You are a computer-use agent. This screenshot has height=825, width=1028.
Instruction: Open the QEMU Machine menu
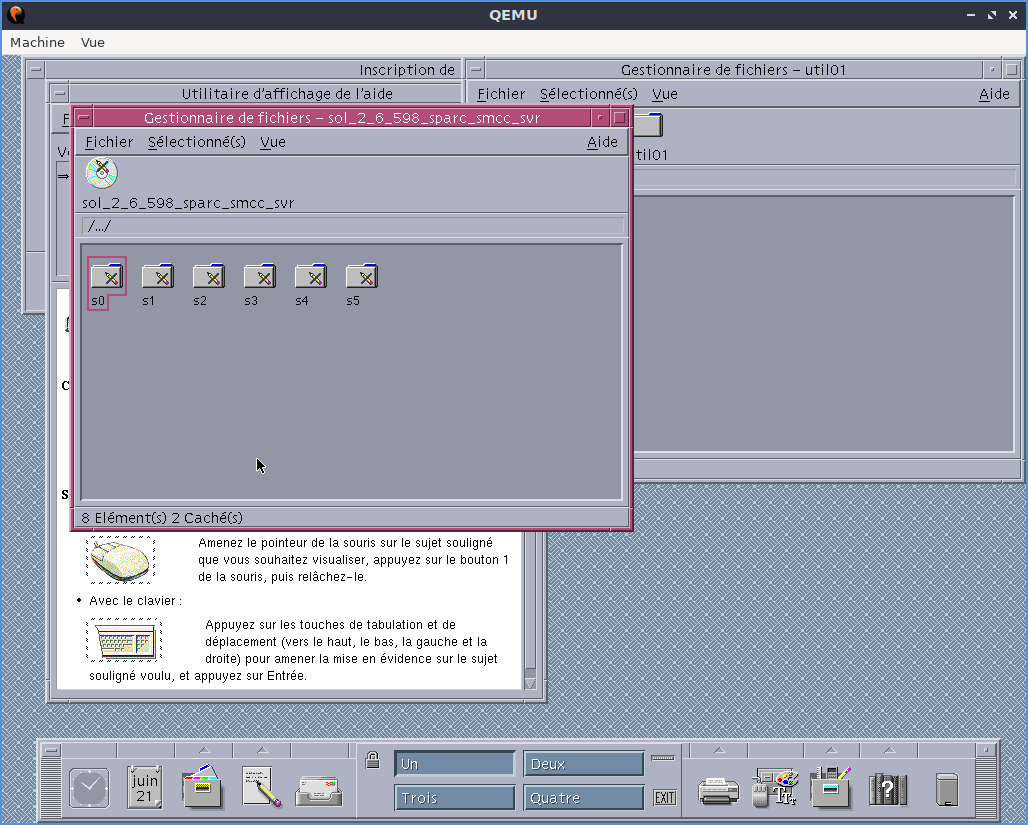[x=37, y=43]
